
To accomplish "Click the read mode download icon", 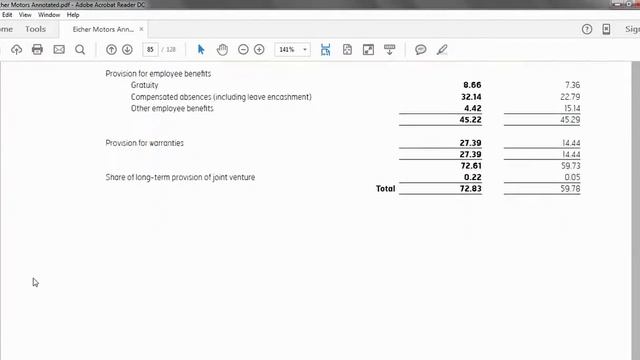I will coord(389,50).
